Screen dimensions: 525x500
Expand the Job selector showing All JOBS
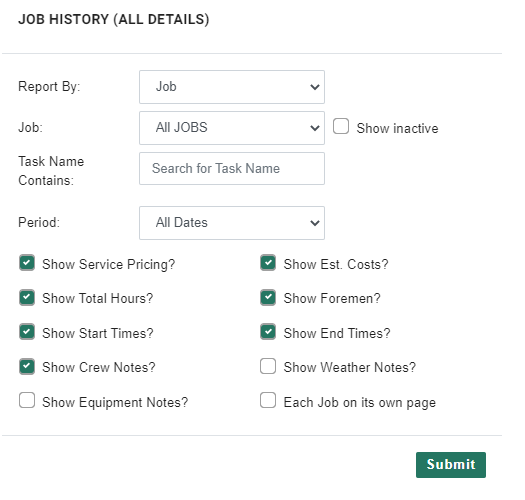tap(232, 128)
